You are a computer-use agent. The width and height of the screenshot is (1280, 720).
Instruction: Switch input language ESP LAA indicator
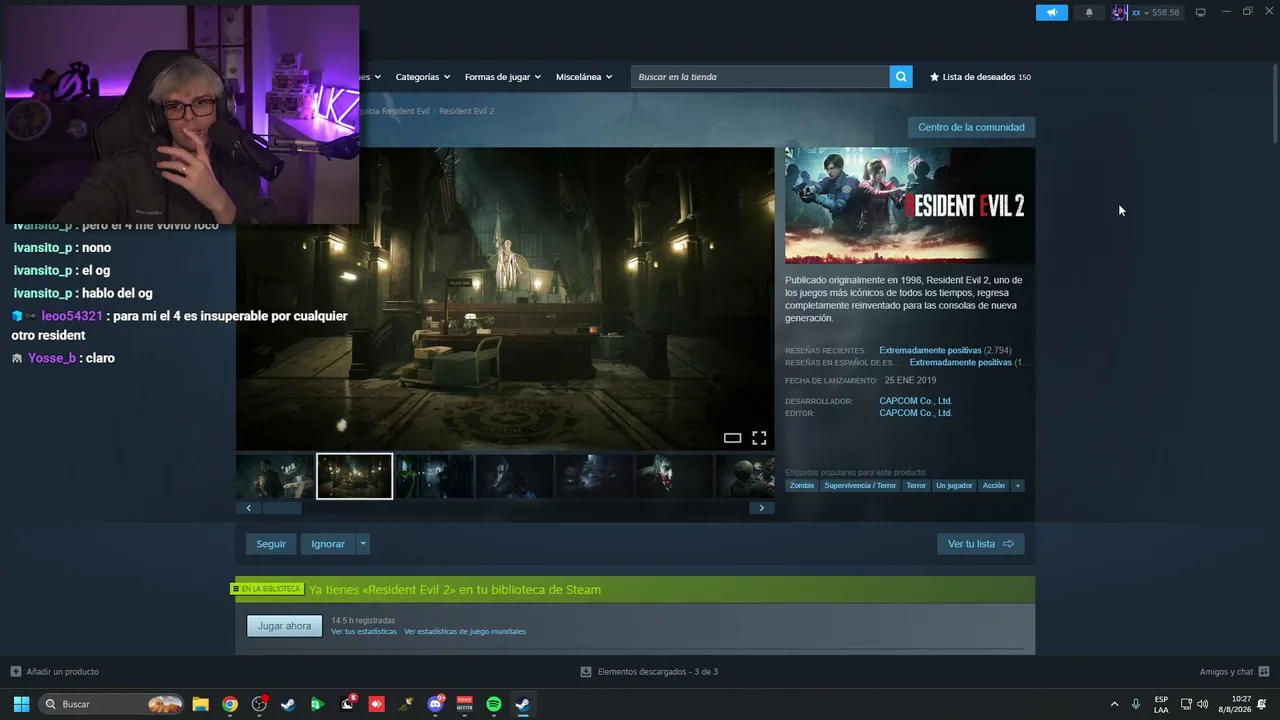[x=1161, y=704]
